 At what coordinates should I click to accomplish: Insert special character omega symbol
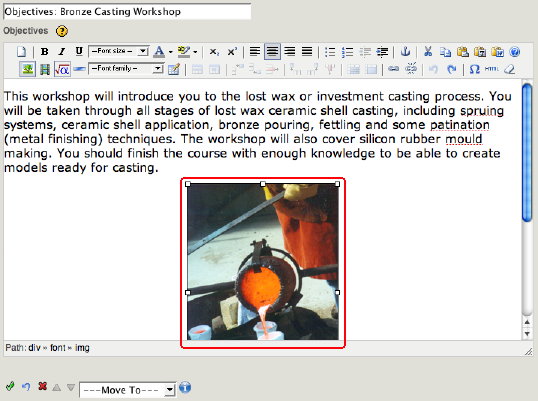pos(474,69)
